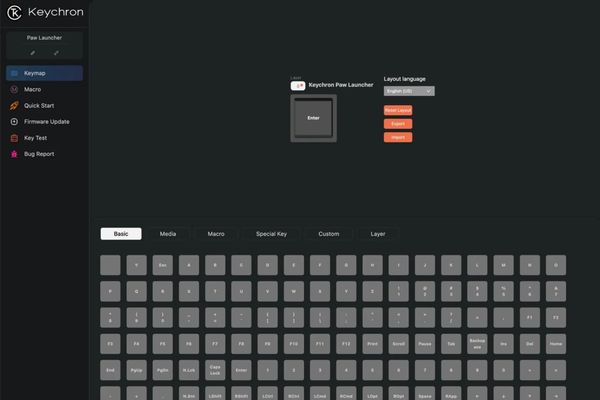
Task: Select the Layer keycode tab
Action: point(378,234)
